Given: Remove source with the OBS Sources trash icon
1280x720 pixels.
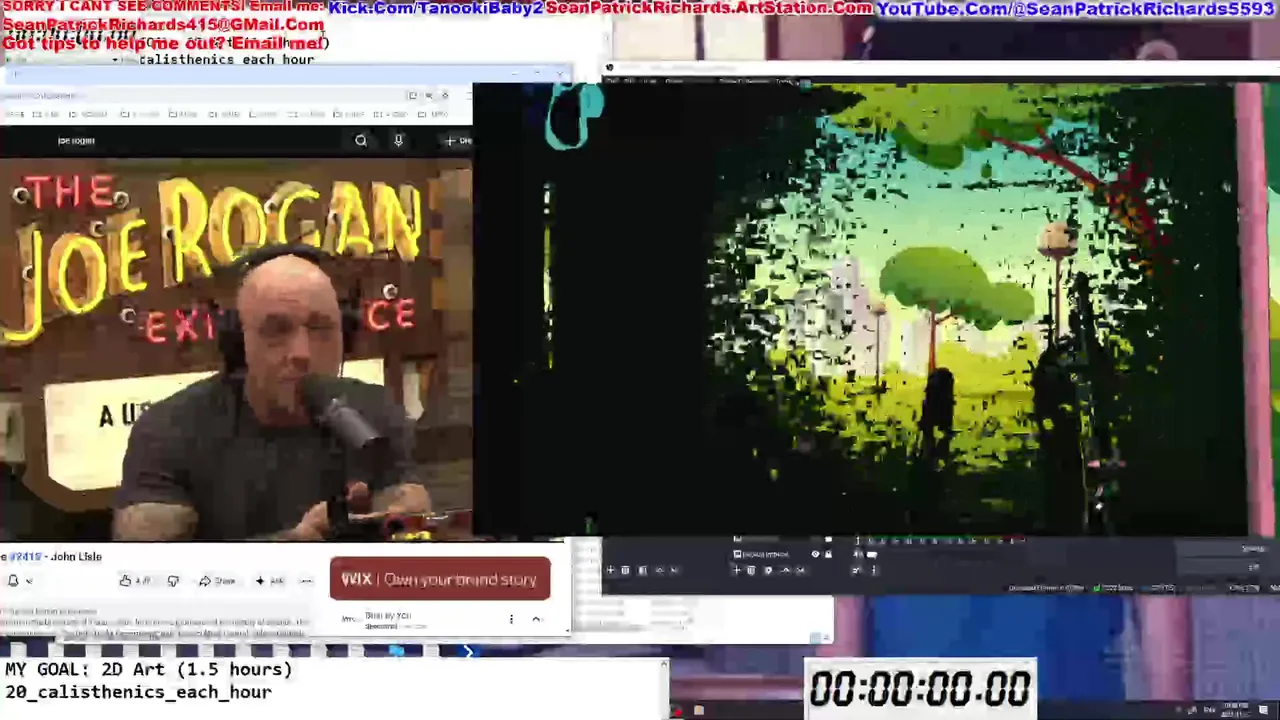Looking at the screenshot, I should coord(751,570).
